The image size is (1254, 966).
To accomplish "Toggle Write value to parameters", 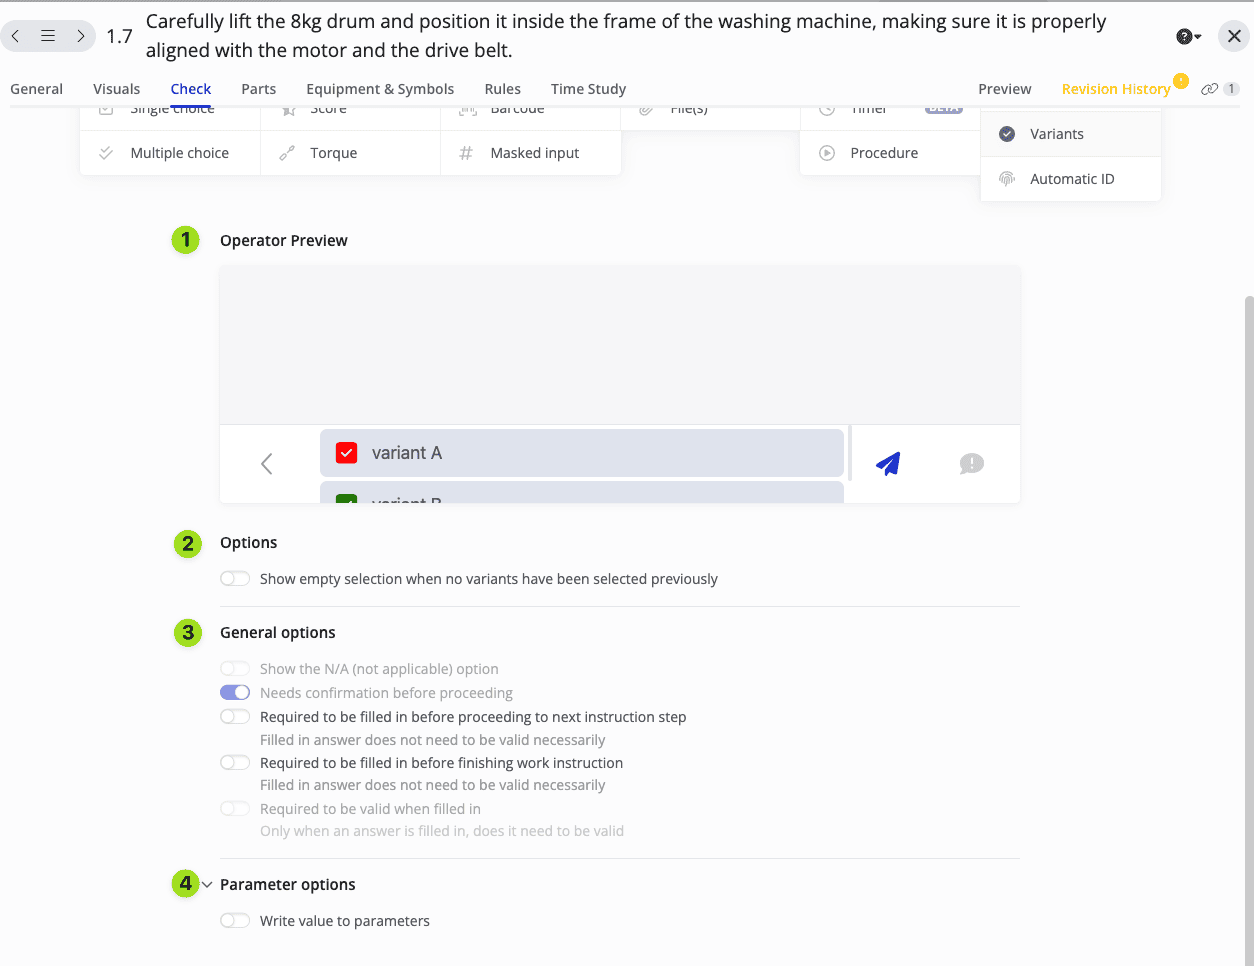I will click(235, 921).
